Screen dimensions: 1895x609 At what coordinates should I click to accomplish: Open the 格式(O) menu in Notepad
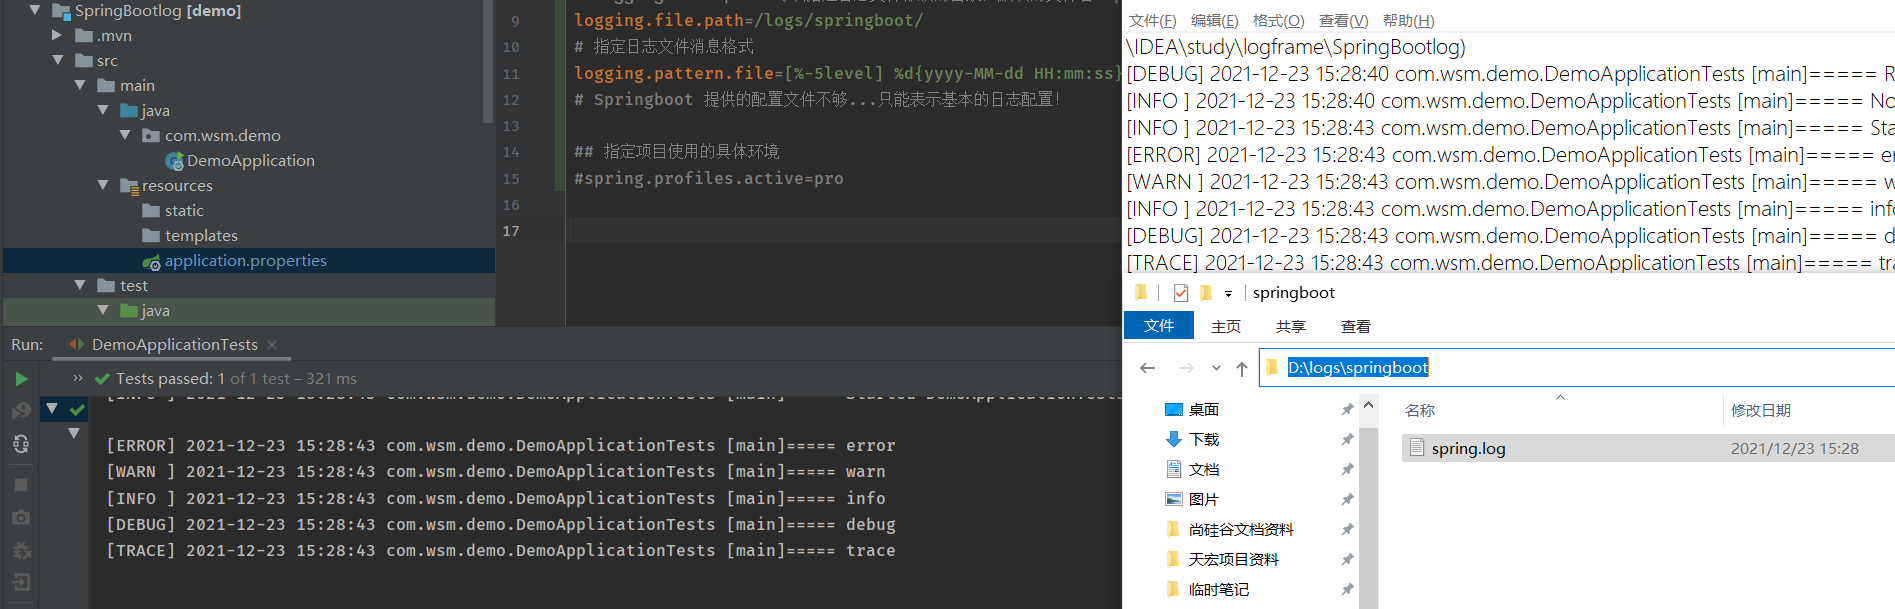[1278, 21]
